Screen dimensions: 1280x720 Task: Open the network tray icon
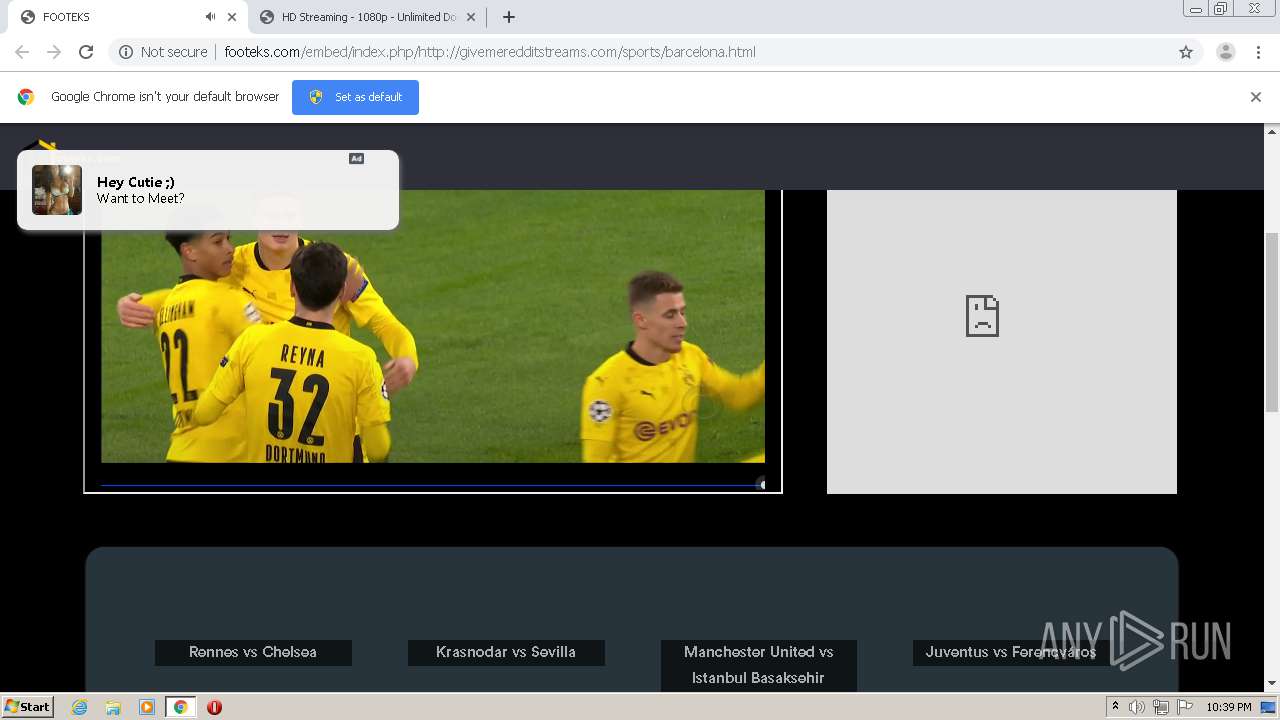coord(1161,707)
